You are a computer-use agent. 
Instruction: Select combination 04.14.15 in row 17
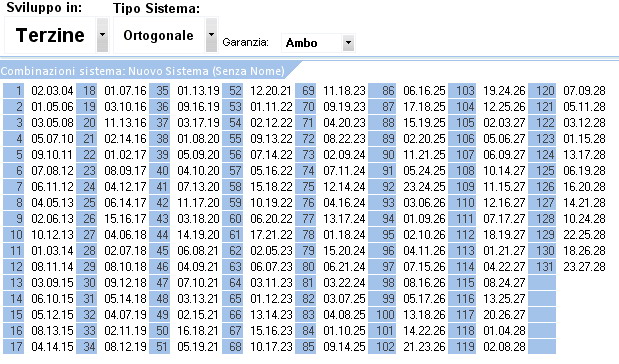(x=52, y=347)
